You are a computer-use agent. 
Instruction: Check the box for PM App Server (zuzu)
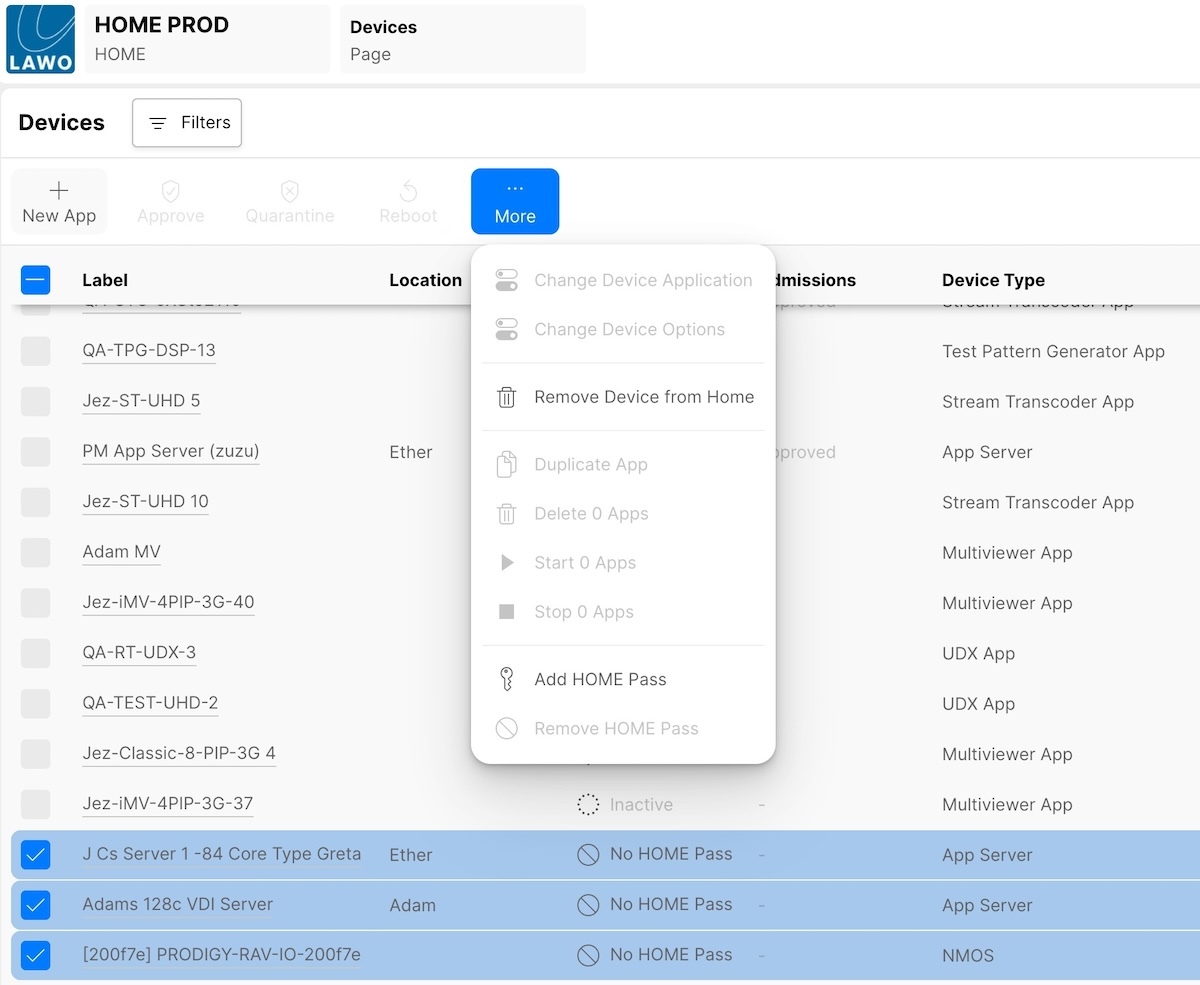tap(36, 452)
